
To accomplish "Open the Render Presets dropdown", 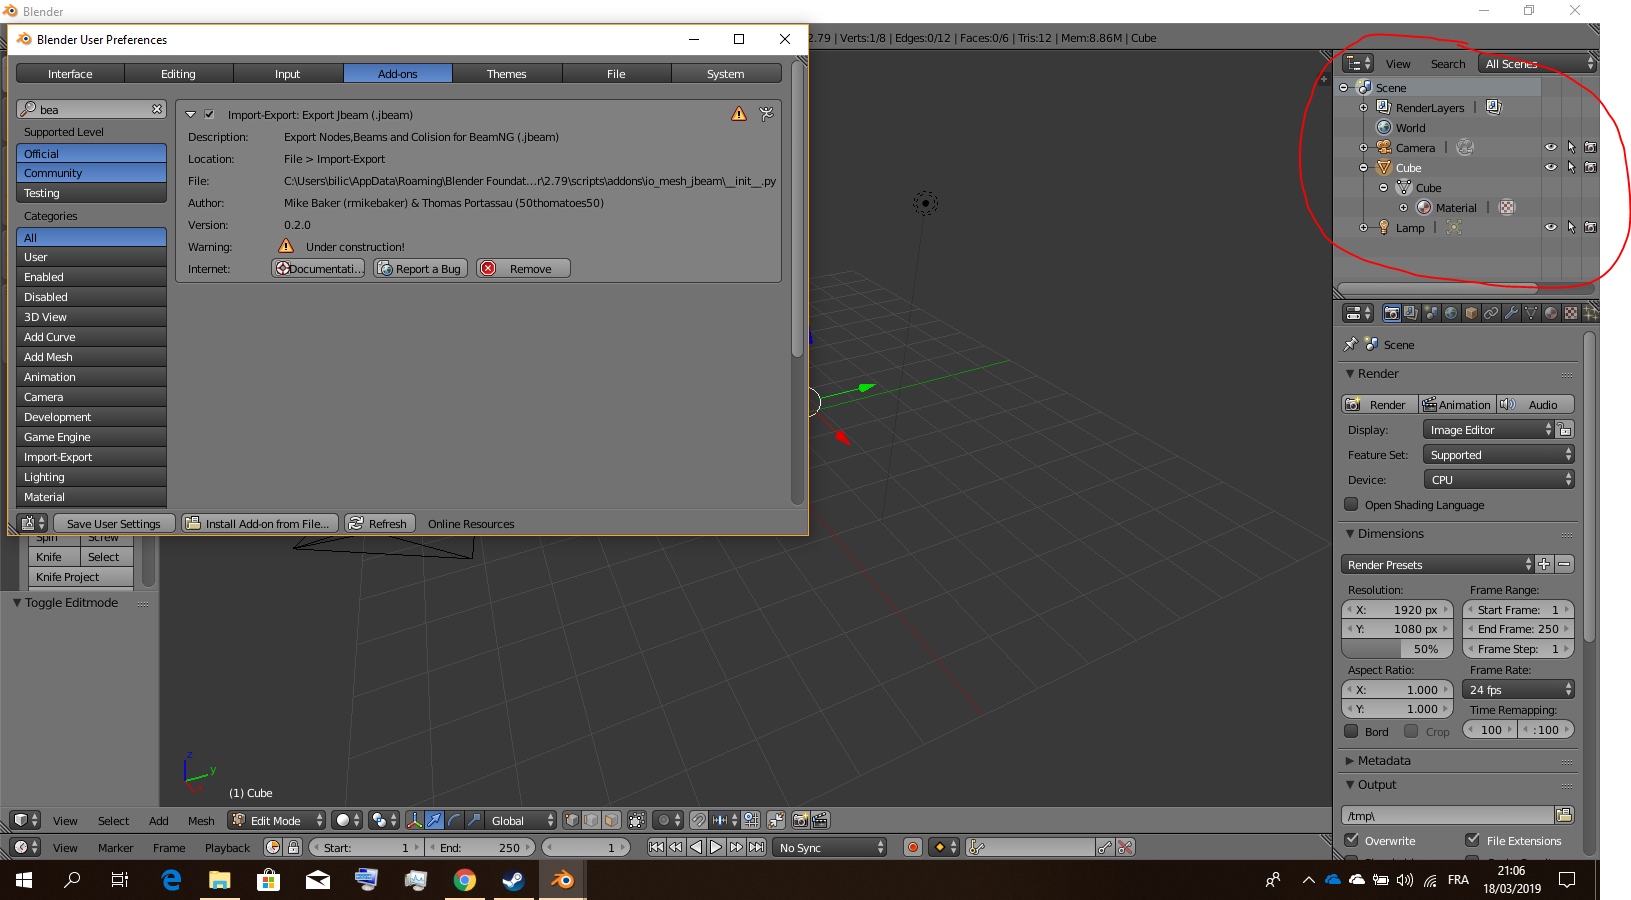I will coord(1437,564).
